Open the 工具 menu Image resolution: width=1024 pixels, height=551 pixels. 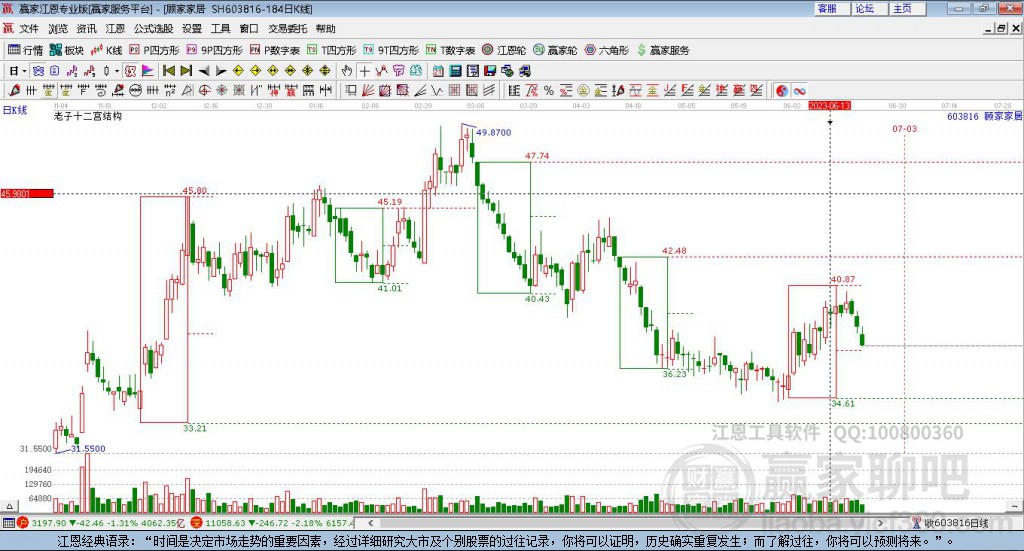click(220, 29)
